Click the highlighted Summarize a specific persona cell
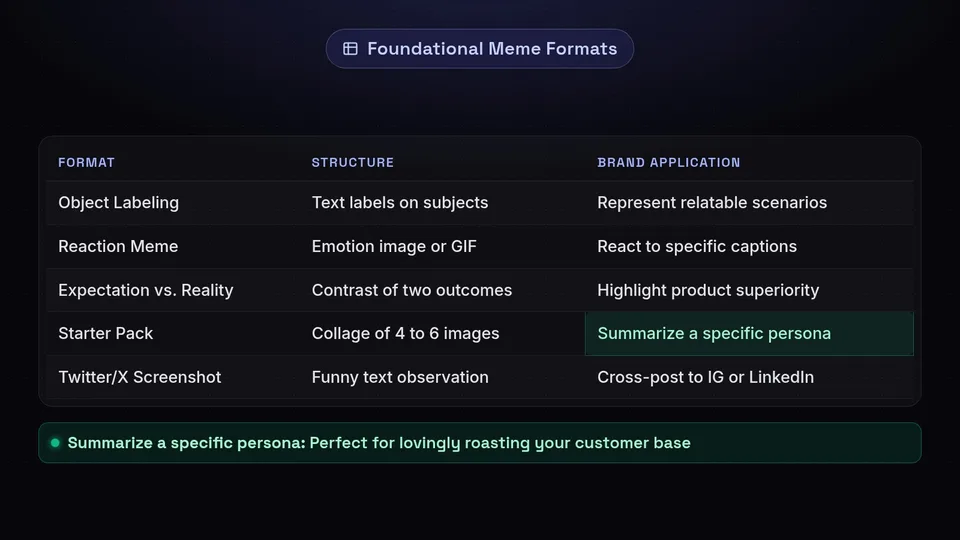The height and width of the screenshot is (540, 960). click(749, 334)
